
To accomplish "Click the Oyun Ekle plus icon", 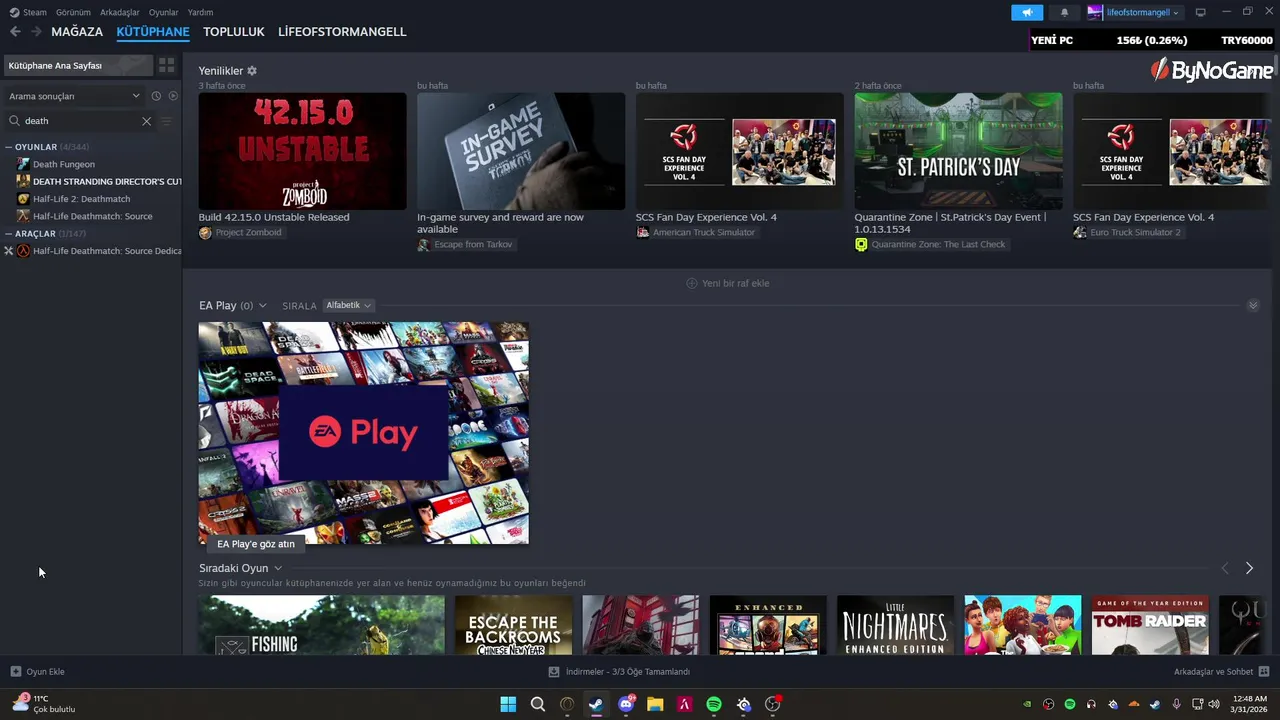I will point(15,672).
